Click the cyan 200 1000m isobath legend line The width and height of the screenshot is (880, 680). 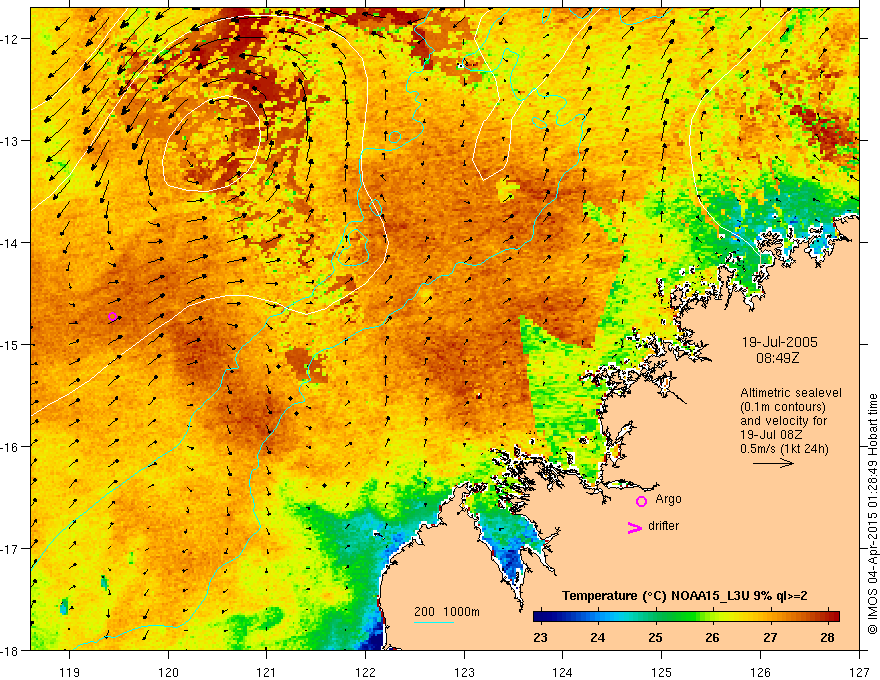click(x=434, y=622)
